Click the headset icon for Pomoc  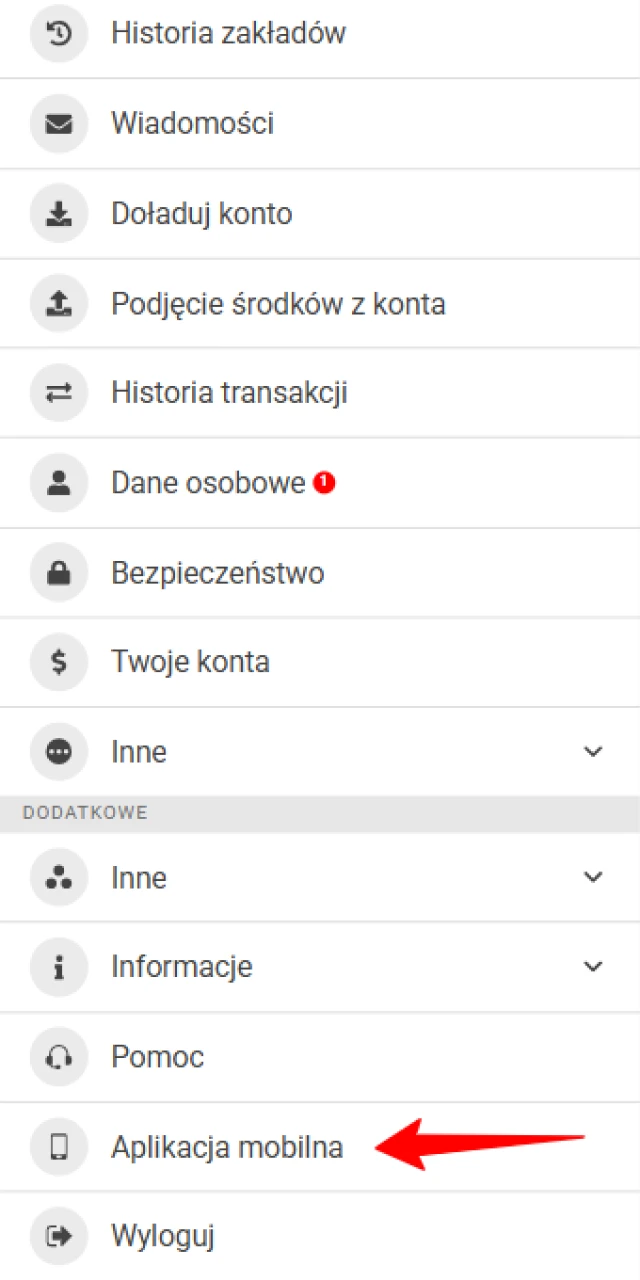pyautogui.click(x=58, y=1056)
